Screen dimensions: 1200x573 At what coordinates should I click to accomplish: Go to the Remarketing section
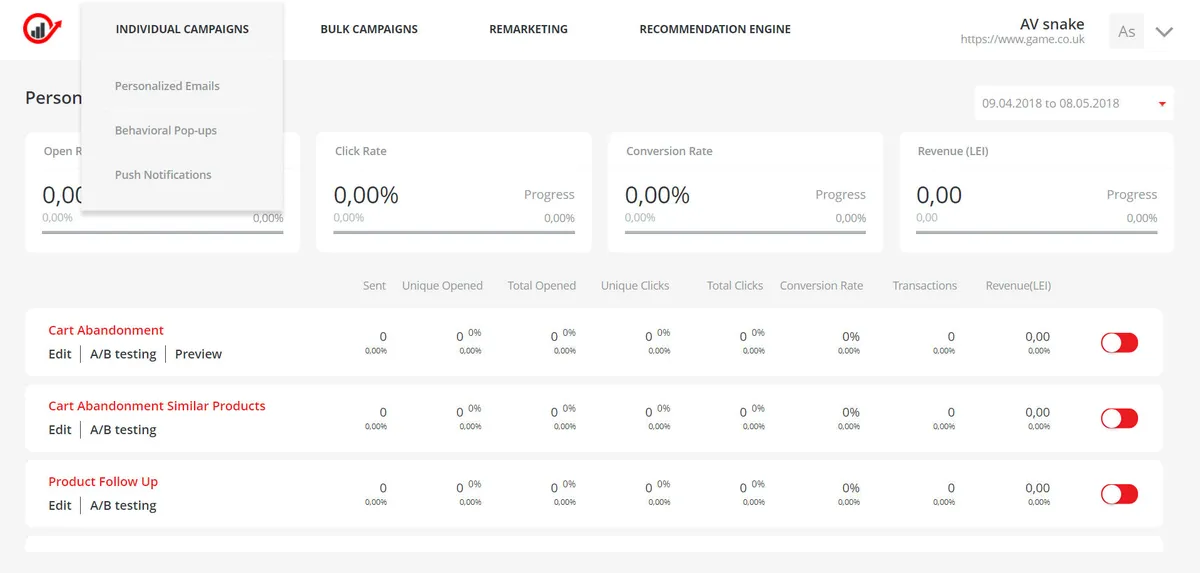click(x=528, y=29)
